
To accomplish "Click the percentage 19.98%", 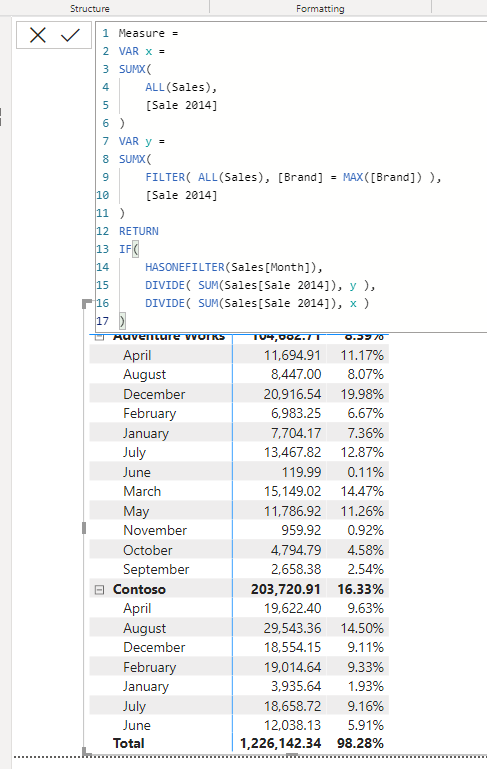I will (x=362, y=394).
